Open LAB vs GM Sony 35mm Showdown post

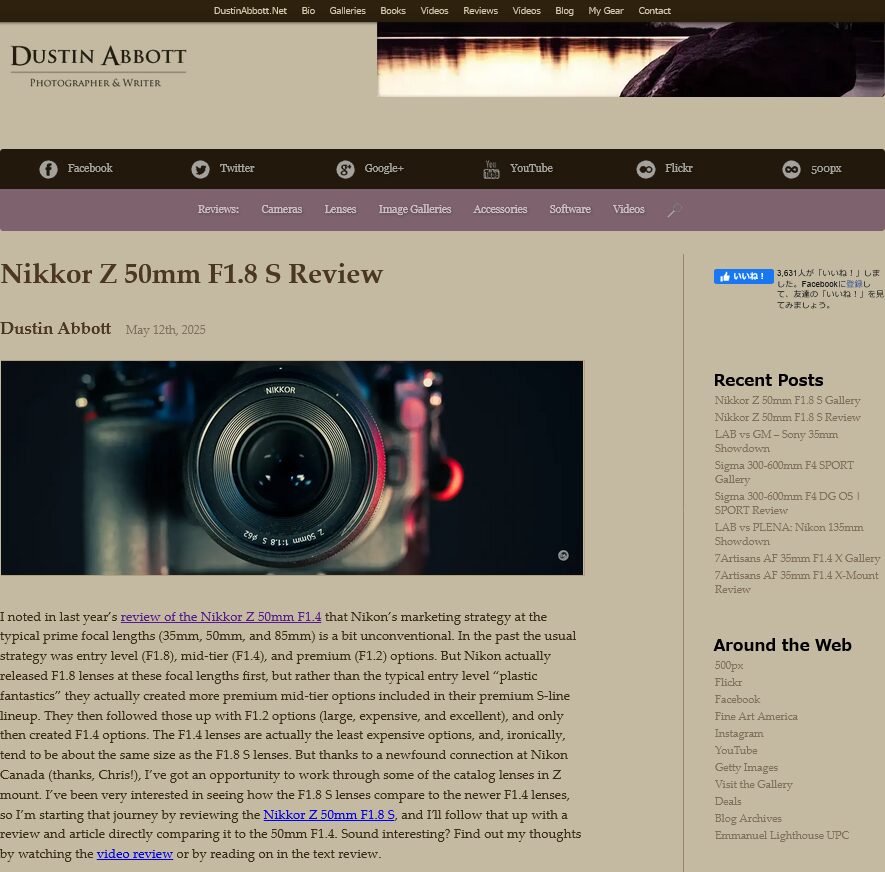point(776,441)
